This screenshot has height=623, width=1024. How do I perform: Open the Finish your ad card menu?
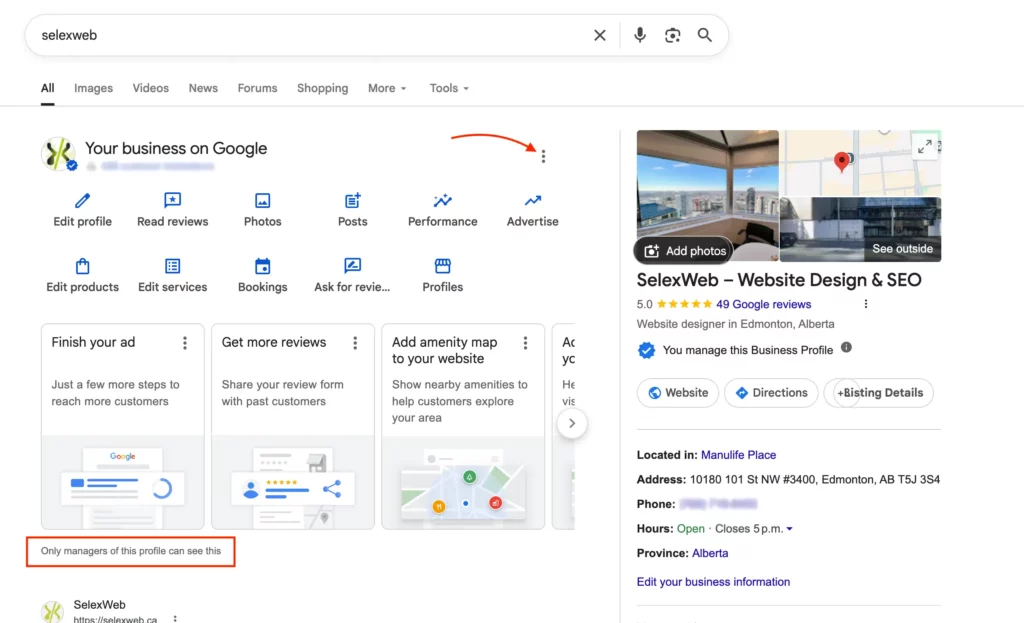pyautogui.click(x=185, y=343)
